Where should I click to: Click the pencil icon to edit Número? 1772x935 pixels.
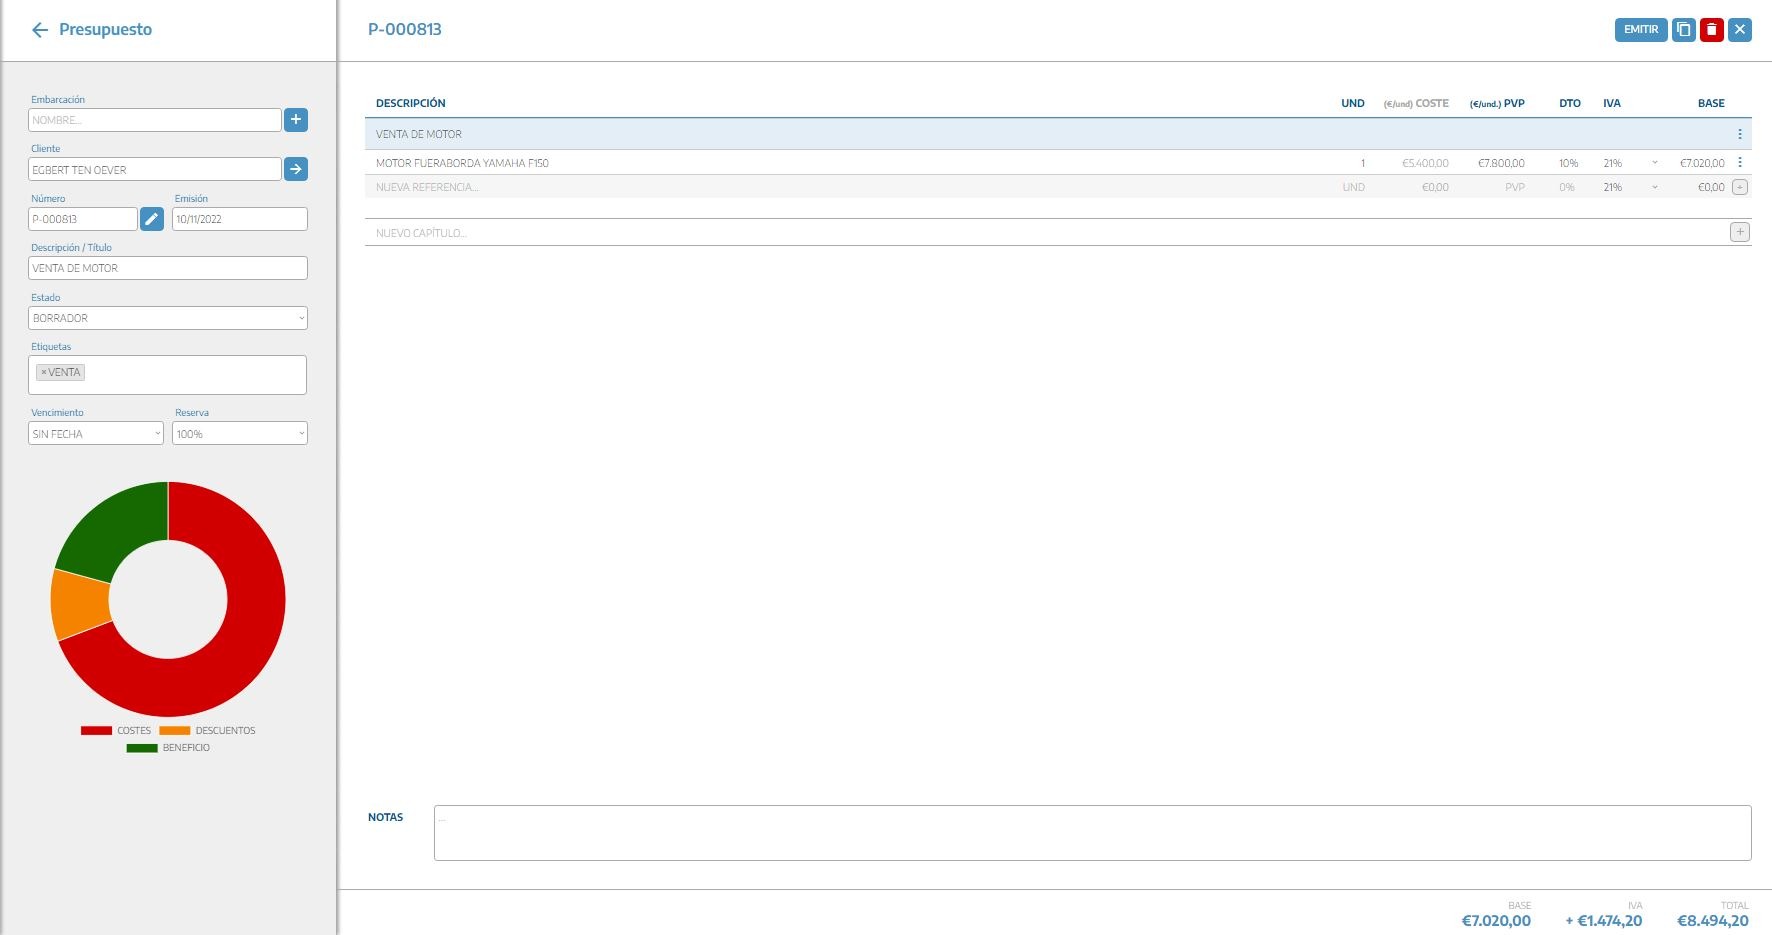152,219
